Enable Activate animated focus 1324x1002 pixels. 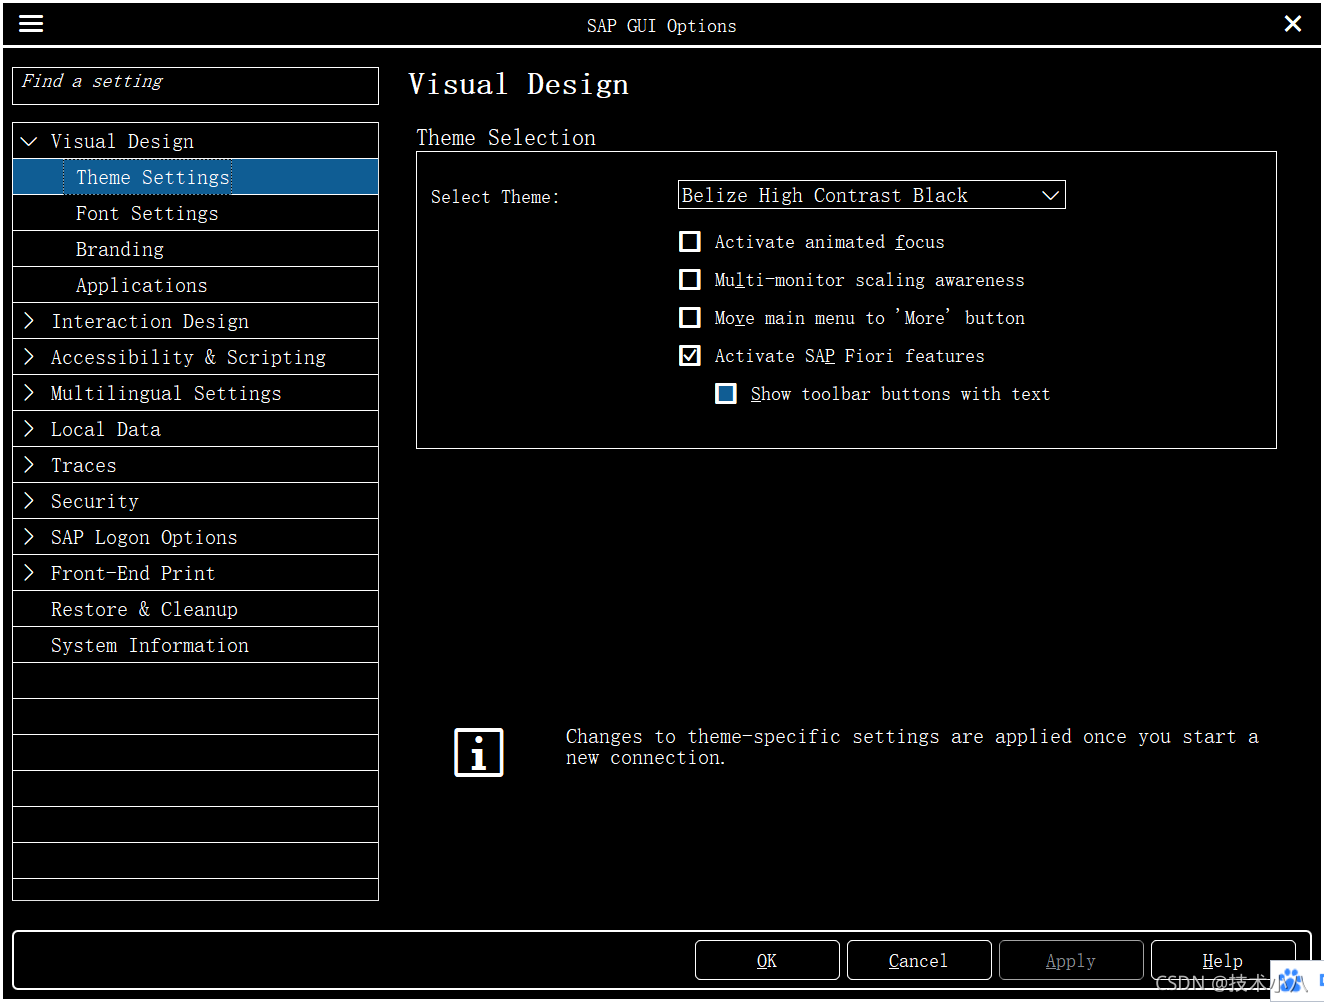tap(690, 241)
